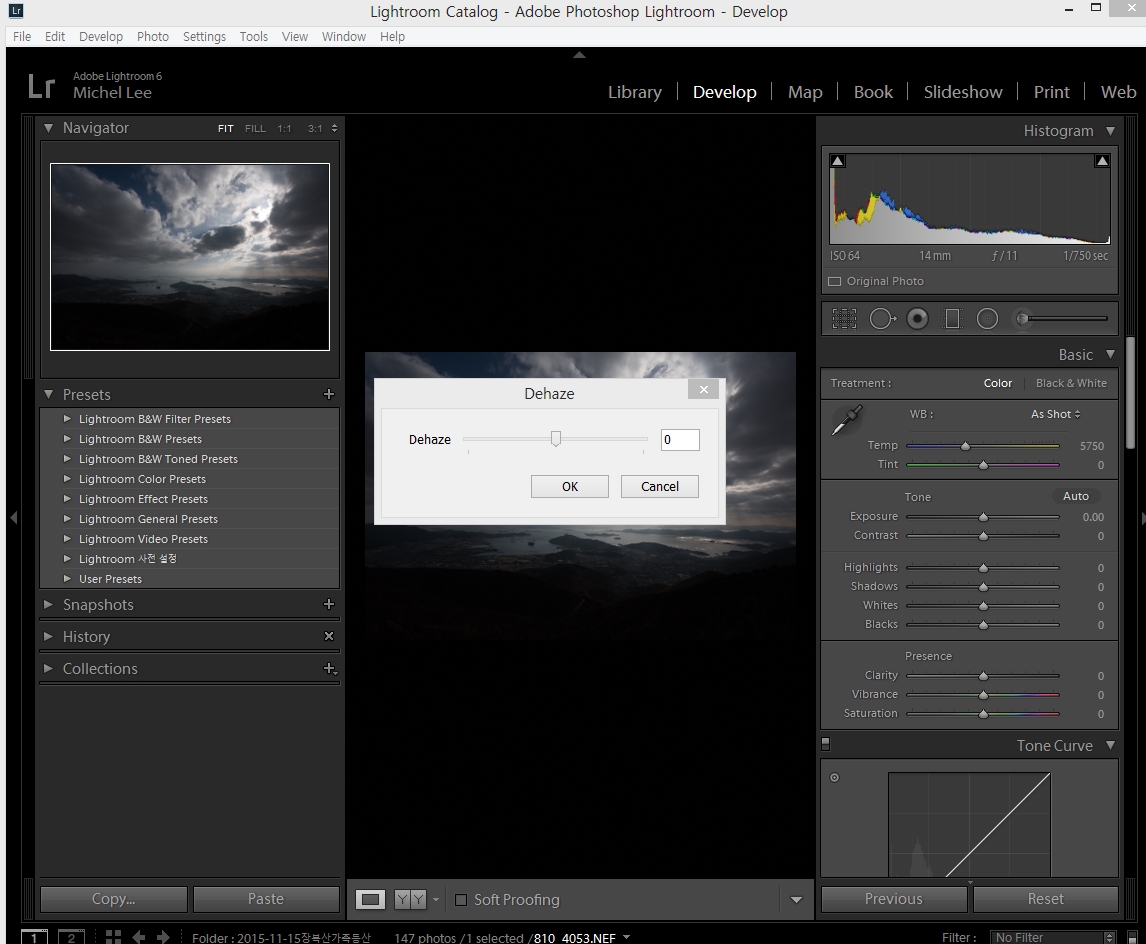1146x944 pixels.
Task: Open the Photo menu
Action: (152, 36)
